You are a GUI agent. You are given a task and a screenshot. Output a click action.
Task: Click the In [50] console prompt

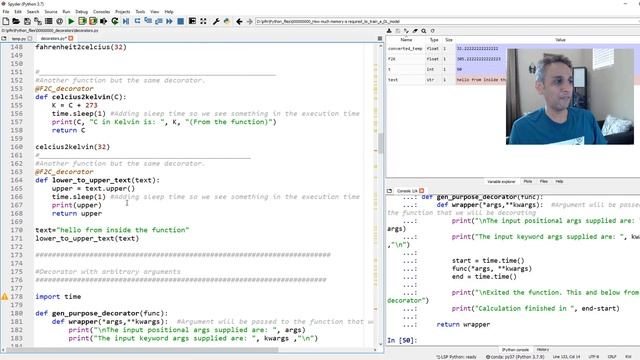[x=402, y=340]
